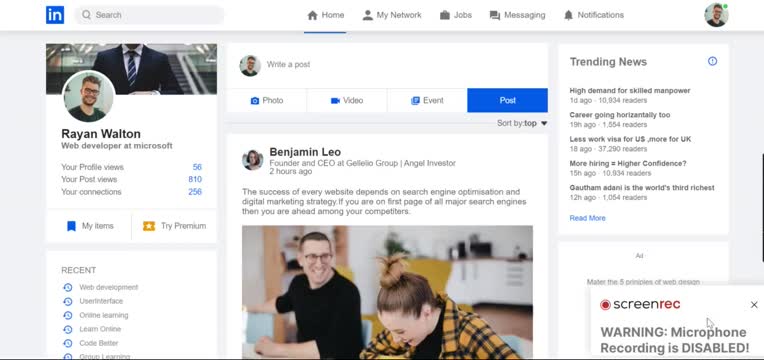Switch to the My Network tab
Viewport: 764px width, 360px height.
[392, 15]
